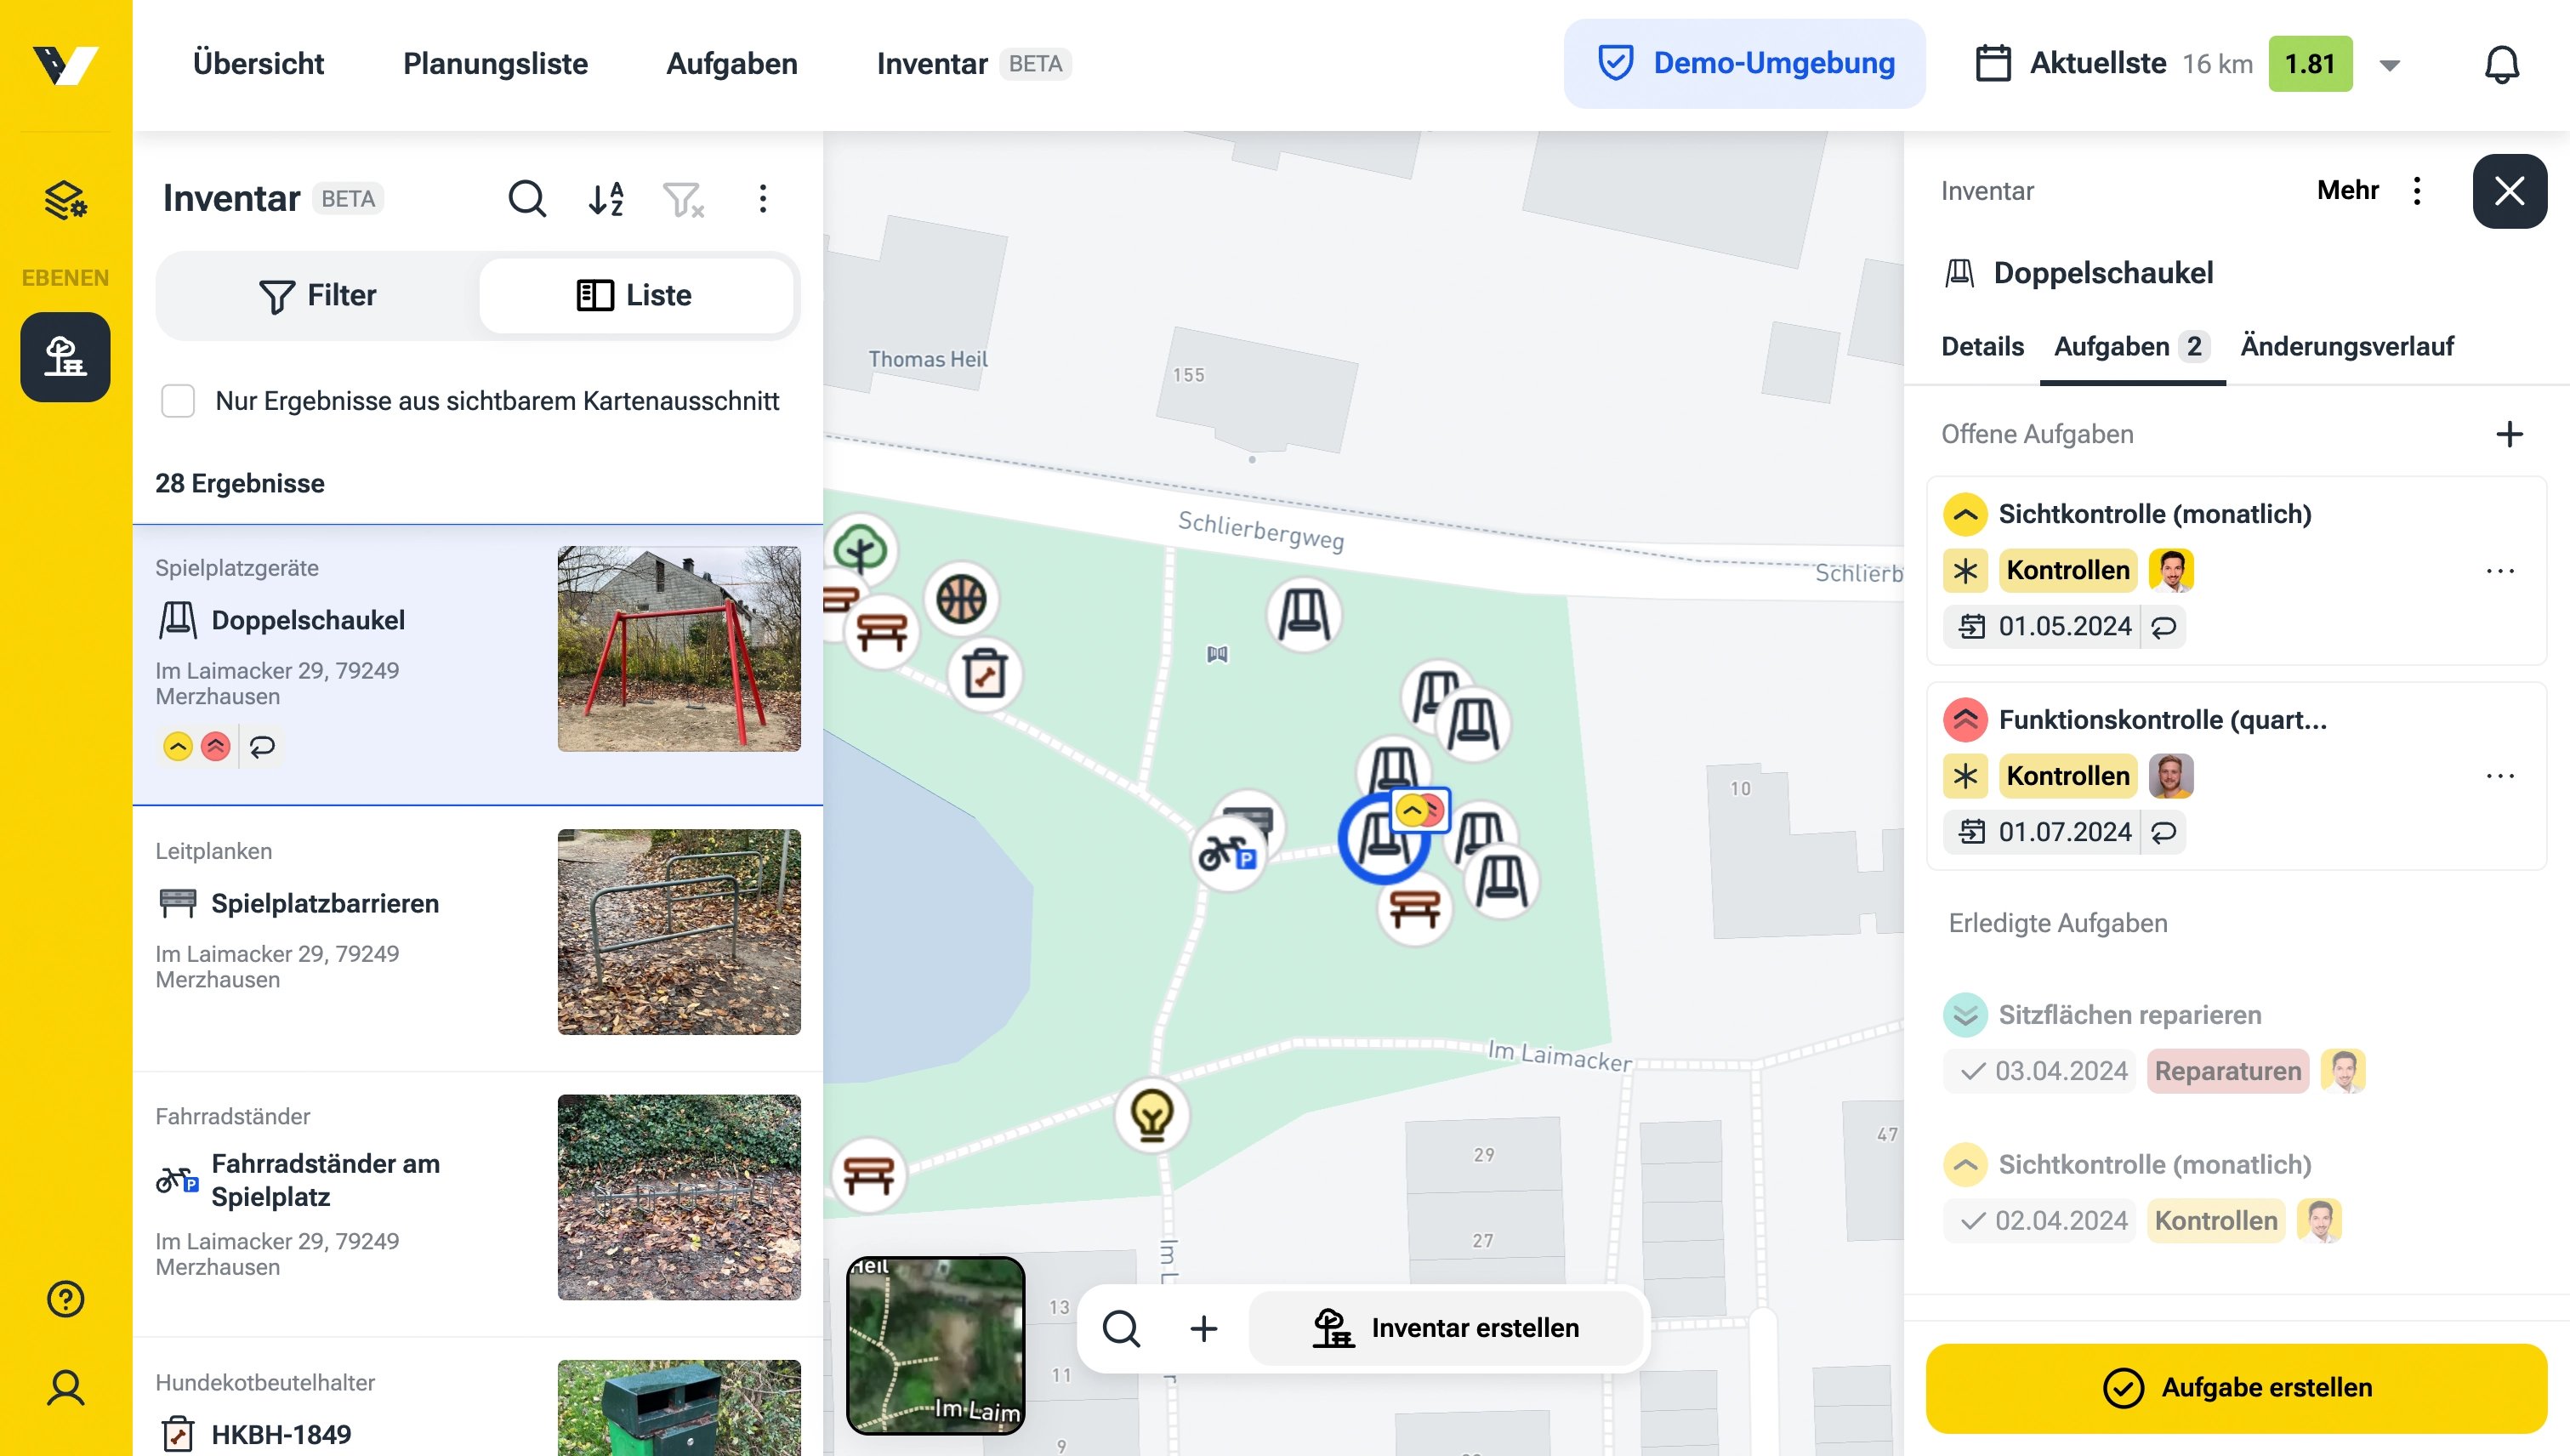Viewport: 2570px width, 1456px height.
Task: Click the 01.07.2024 due date
Action: pyautogui.click(x=2065, y=832)
